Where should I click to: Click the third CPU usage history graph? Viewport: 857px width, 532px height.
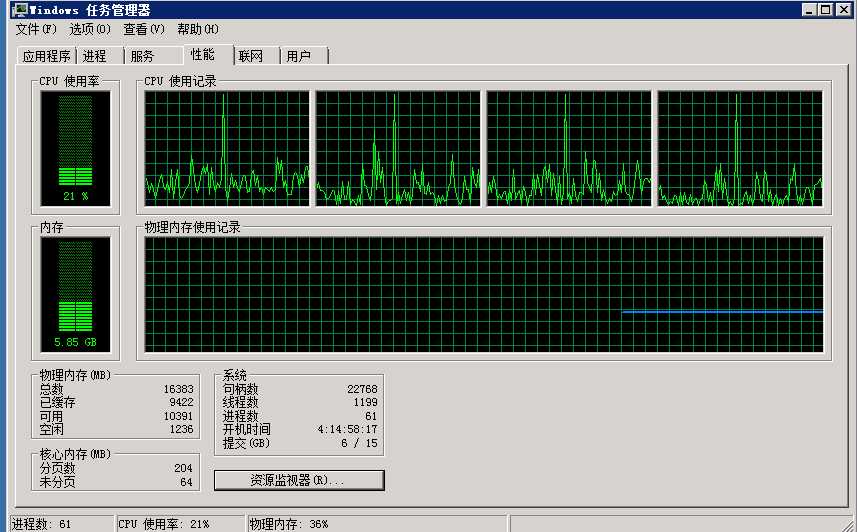pyautogui.click(x=569, y=148)
